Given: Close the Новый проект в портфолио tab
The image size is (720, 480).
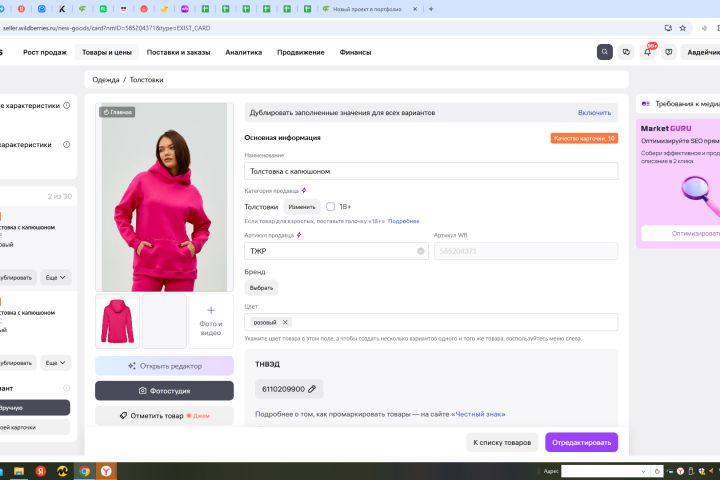Looking at the screenshot, I should (x=415, y=9).
